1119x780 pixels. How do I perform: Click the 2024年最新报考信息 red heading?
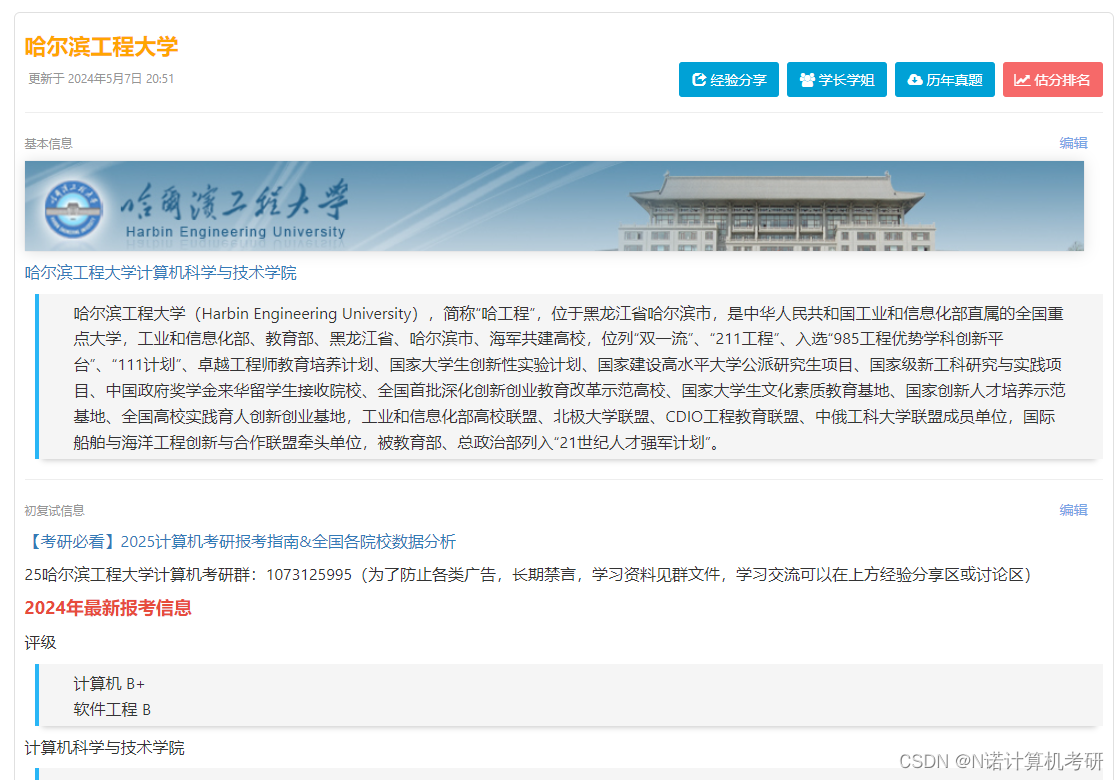[108, 608]
